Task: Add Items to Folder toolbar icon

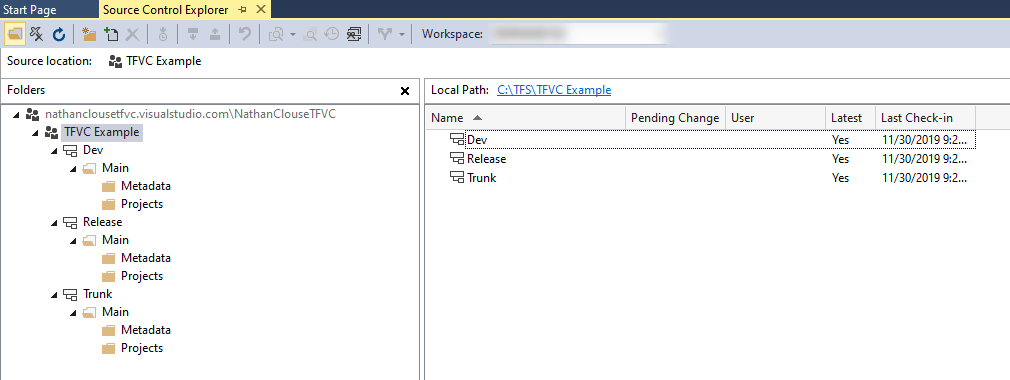Action: 111,34
